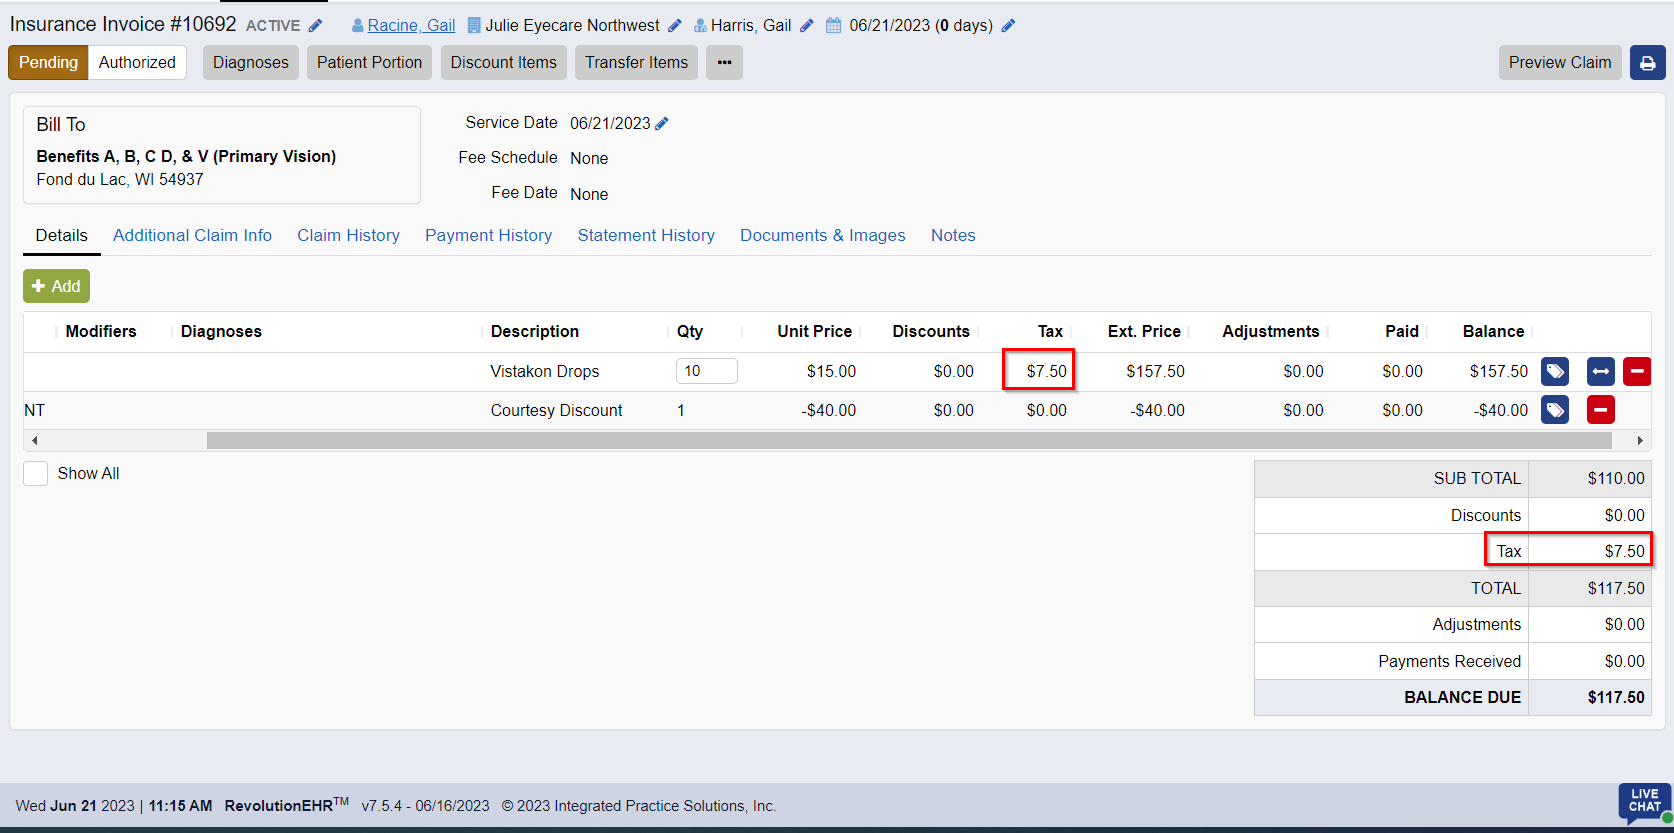Screen dimensions: 1674x833
Task: Remove the Courtesy Discount line item
Action: pos(1600,410)
